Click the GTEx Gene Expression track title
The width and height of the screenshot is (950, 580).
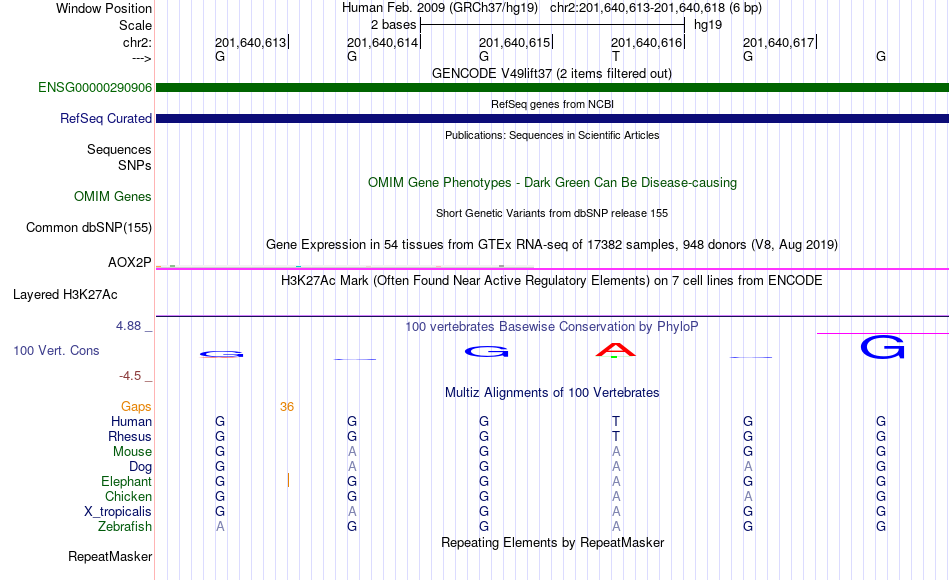[552, 244]
